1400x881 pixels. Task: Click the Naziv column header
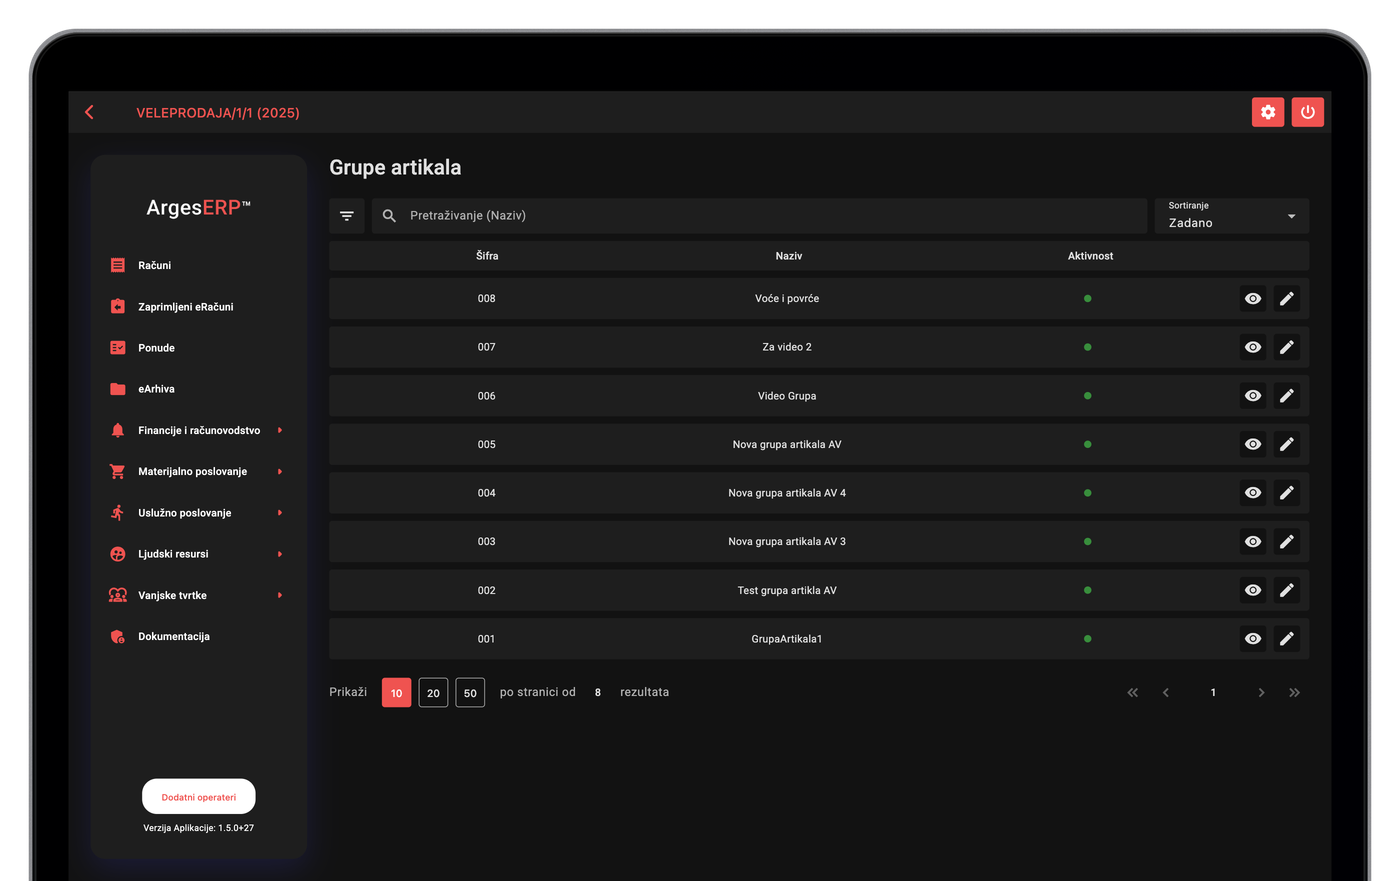(x=789, y=256)
